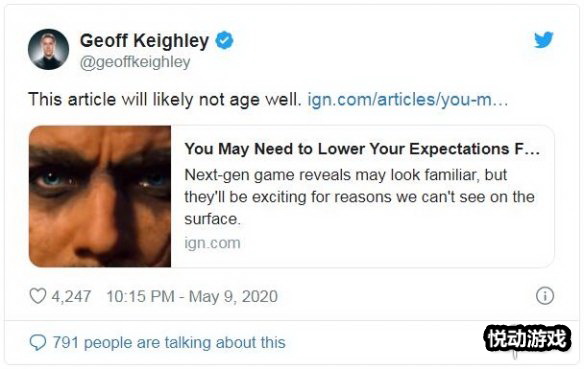
Task: Open '791 people are talking about this'
Action: click(169, 343)
